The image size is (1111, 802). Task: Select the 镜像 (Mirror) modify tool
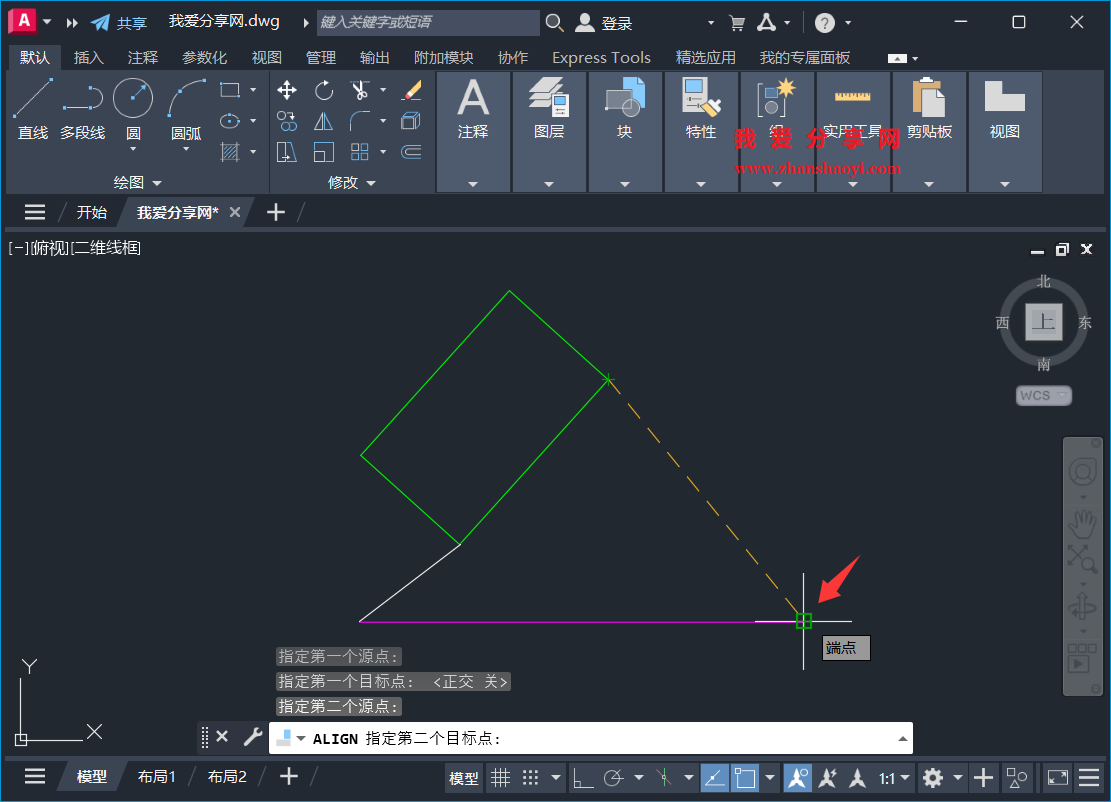[324, 121]
